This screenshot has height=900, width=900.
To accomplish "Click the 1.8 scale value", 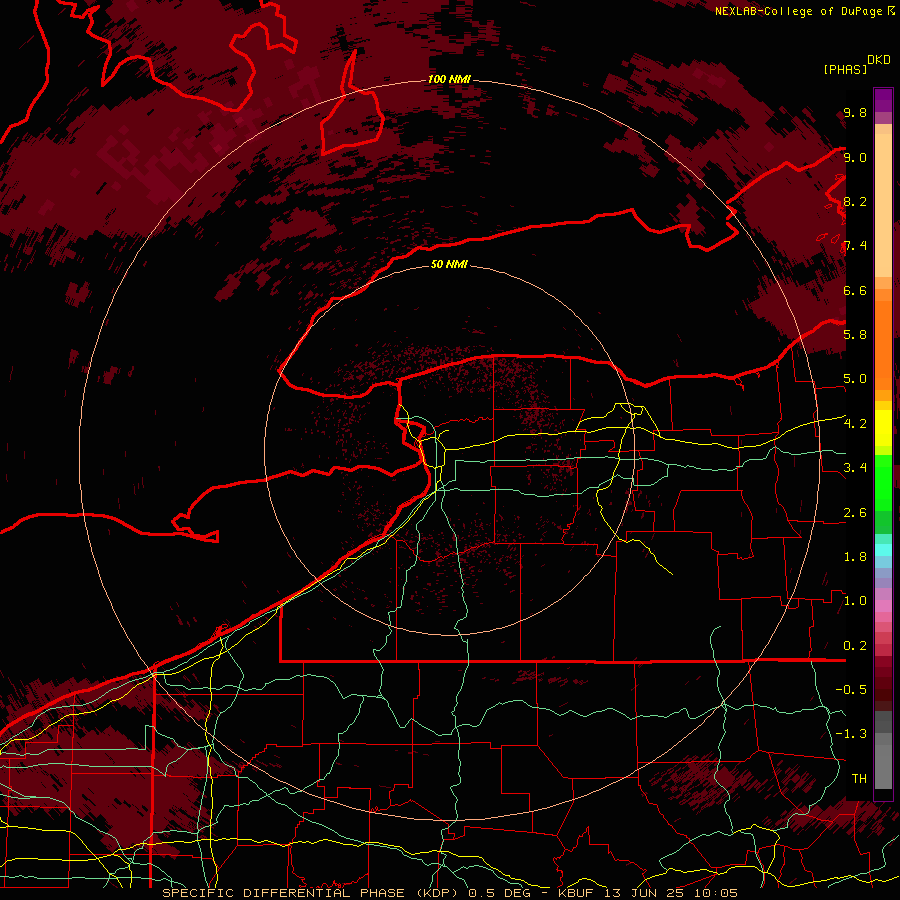I will click(855, 557).
